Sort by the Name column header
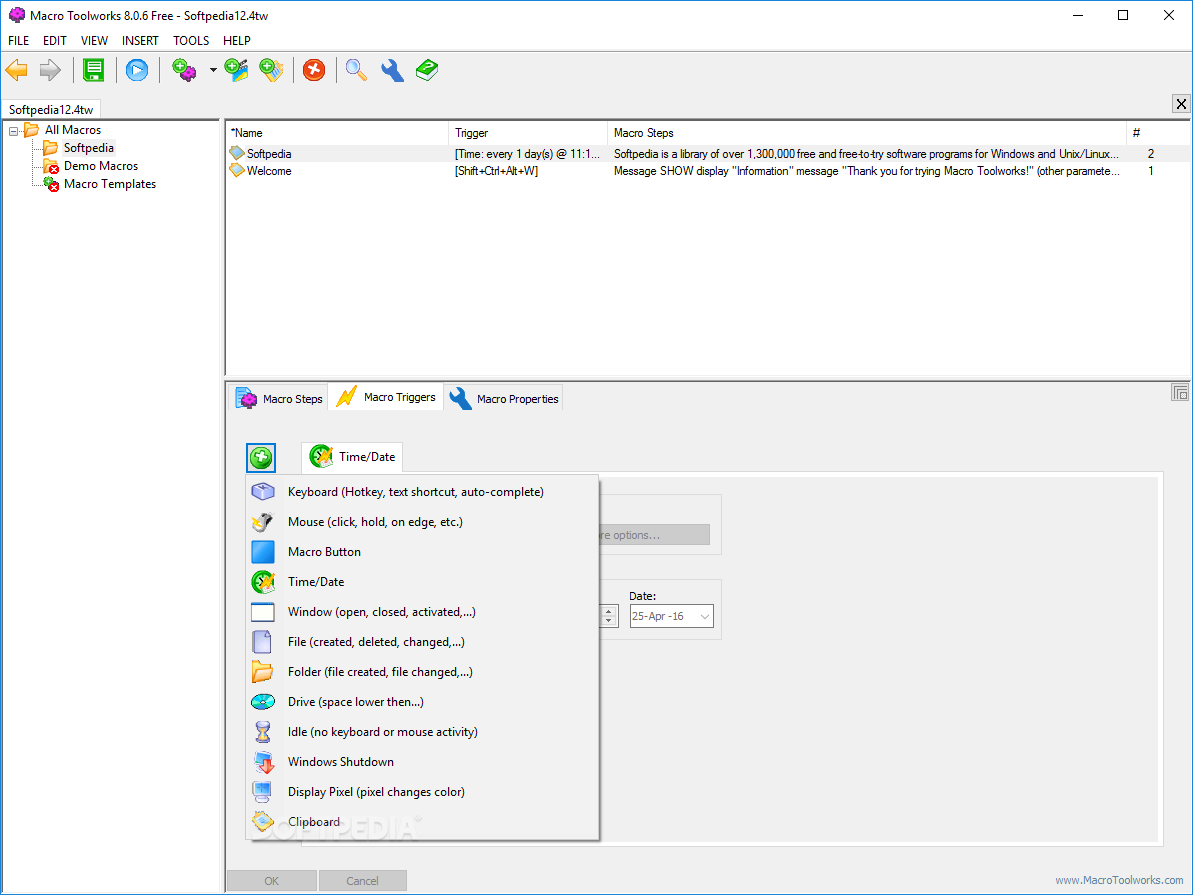Screen dimensions: 1193x895 337,132
